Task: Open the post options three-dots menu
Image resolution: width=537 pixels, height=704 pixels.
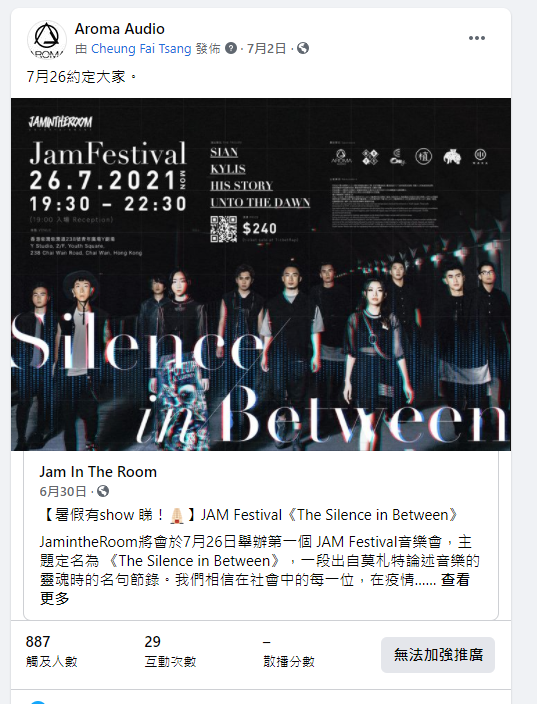Action: [x=476, y=38]
